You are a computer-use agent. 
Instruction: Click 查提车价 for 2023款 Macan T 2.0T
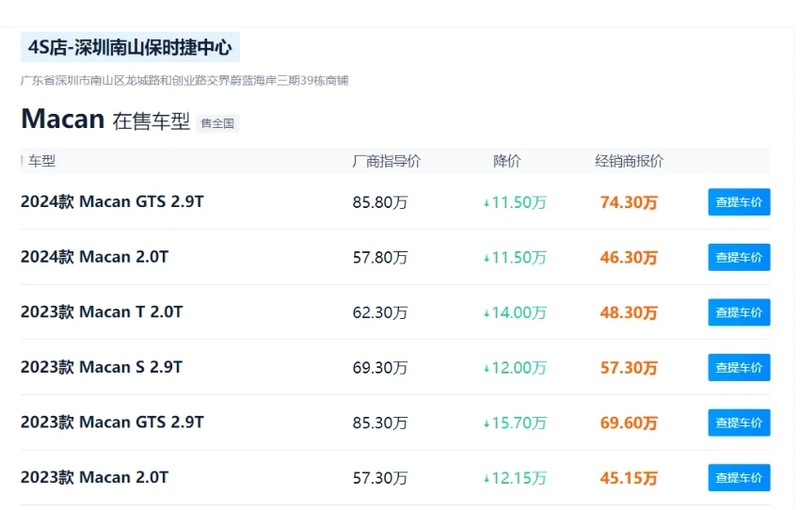[x=739, y=312]
